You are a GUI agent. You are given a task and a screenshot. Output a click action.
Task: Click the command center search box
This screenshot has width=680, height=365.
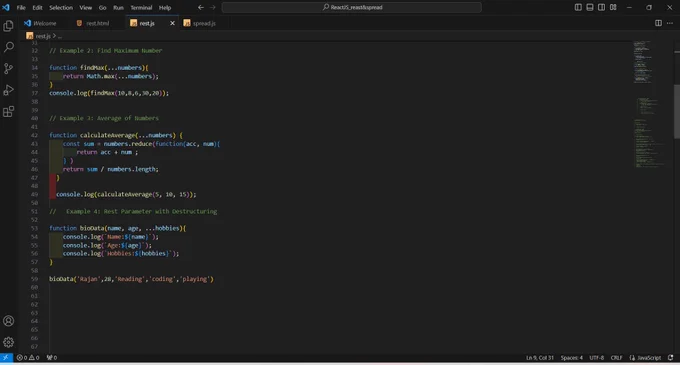352,7
